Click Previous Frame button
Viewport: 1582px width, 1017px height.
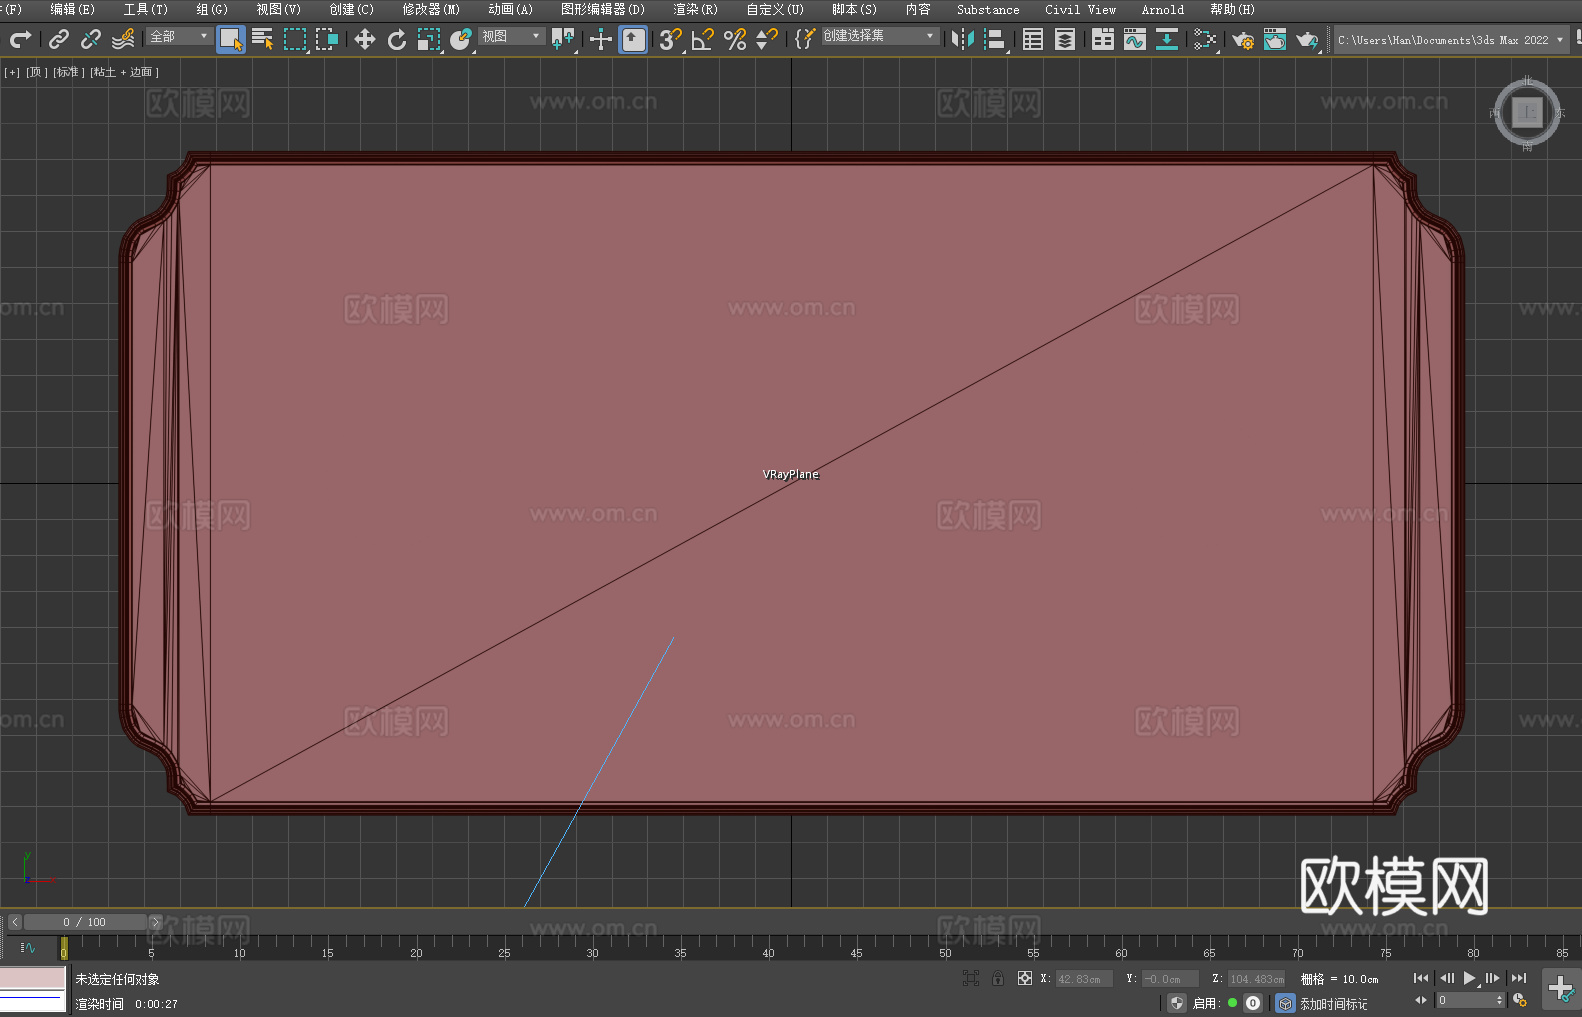1447,978
